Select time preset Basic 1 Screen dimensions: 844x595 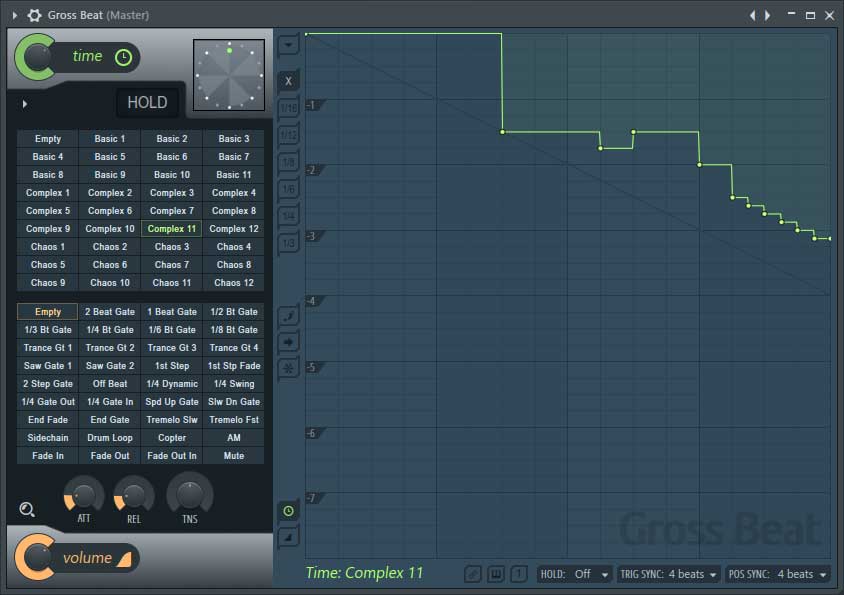pos(110,139)
